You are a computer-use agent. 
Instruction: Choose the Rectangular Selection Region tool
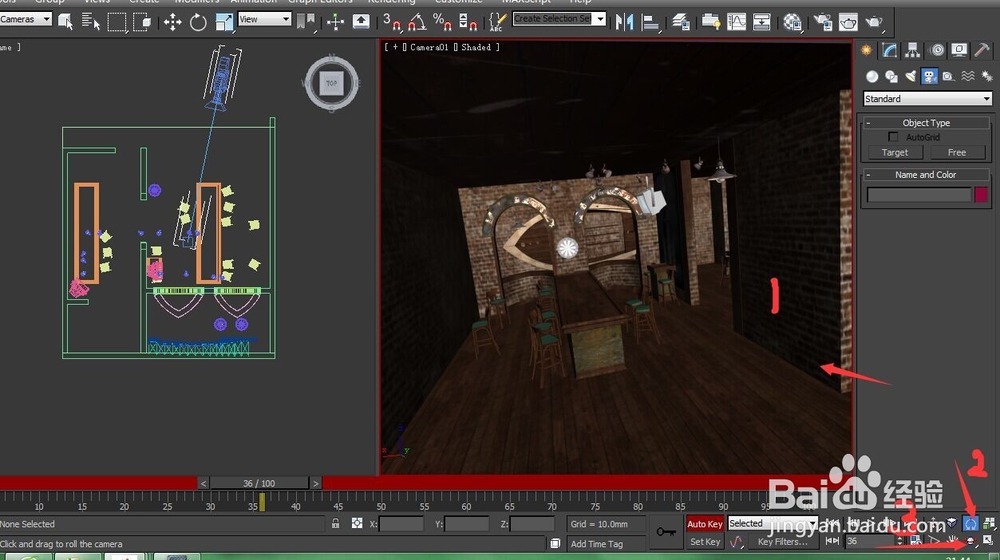pyautogui.click(x=117, y=22)
